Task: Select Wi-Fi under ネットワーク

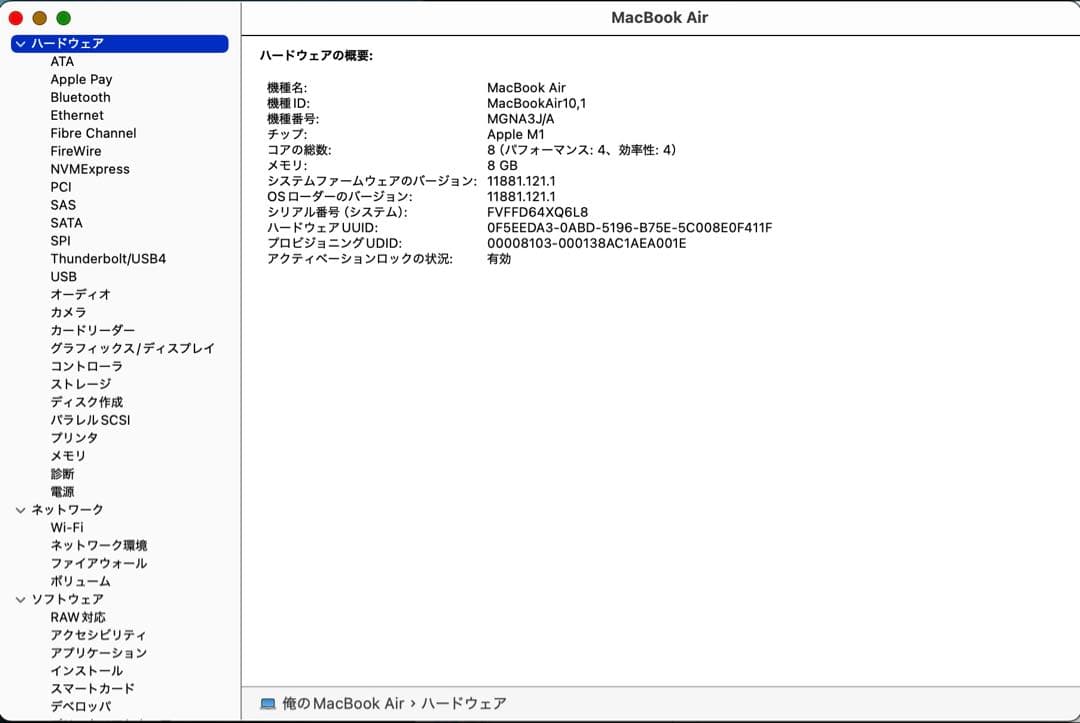Action: (66, 527)
